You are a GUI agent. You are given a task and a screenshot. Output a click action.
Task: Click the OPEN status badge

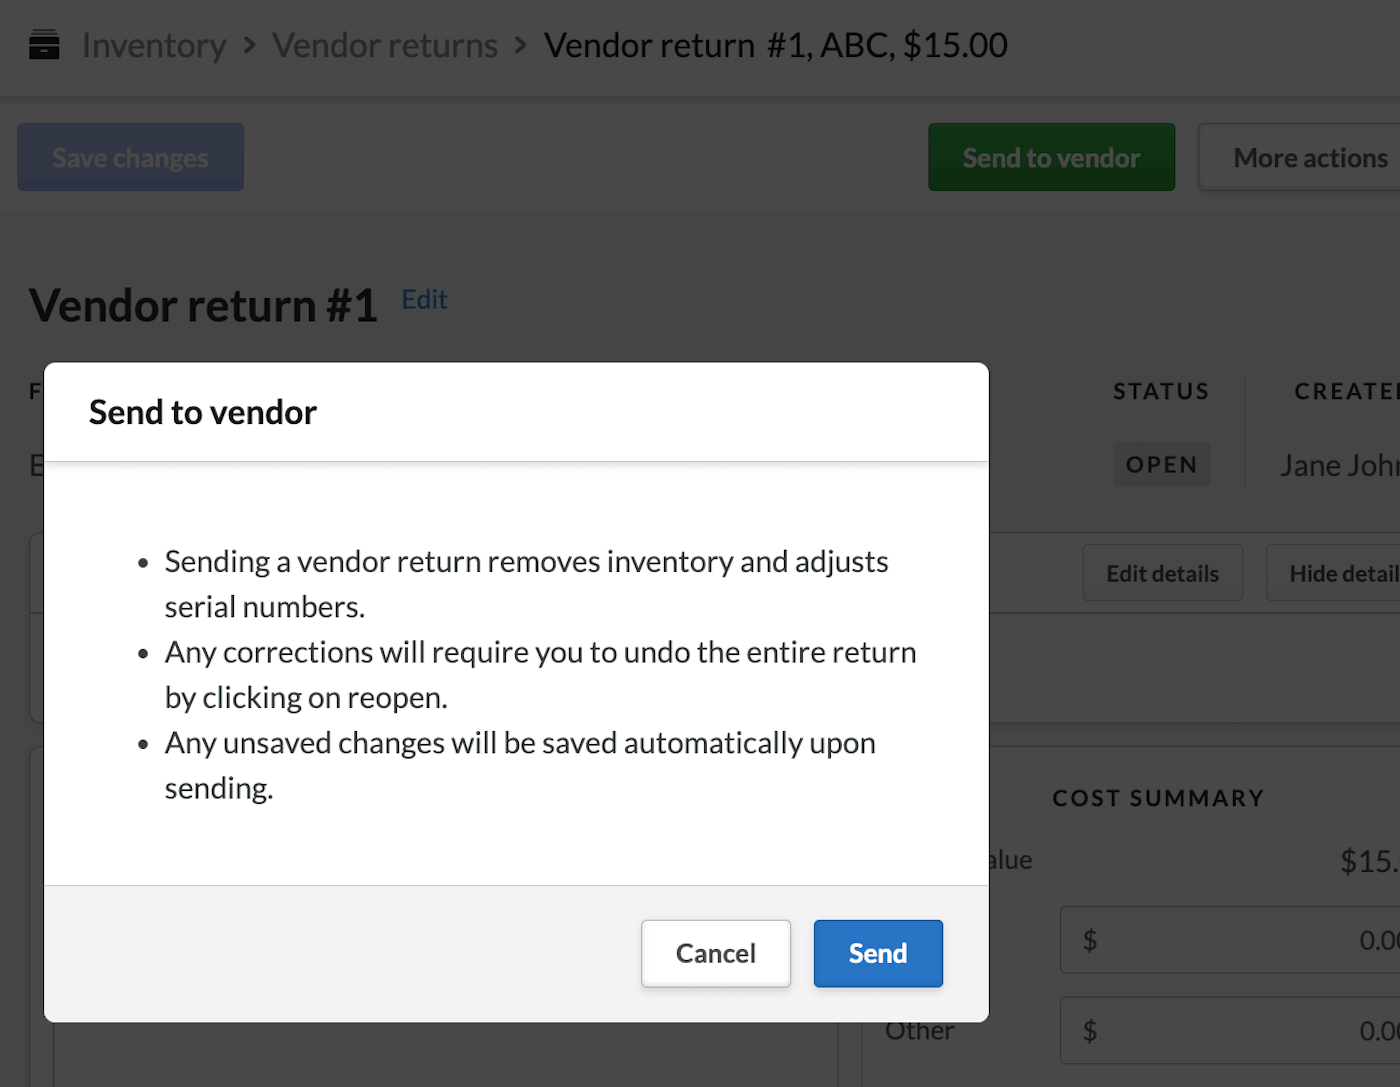tap(1161, 463)
